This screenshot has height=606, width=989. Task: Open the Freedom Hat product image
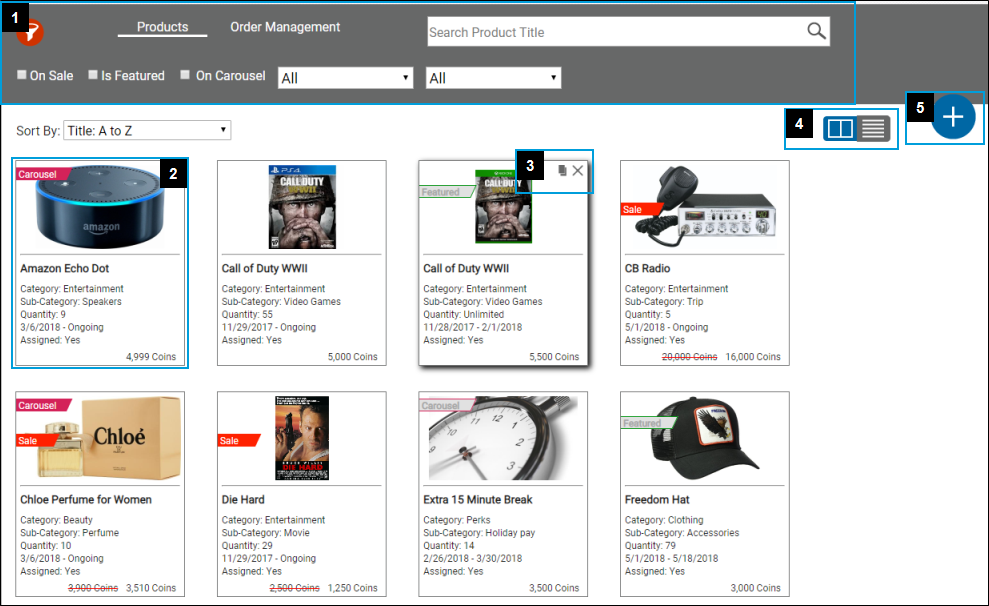tap(705, 438)
